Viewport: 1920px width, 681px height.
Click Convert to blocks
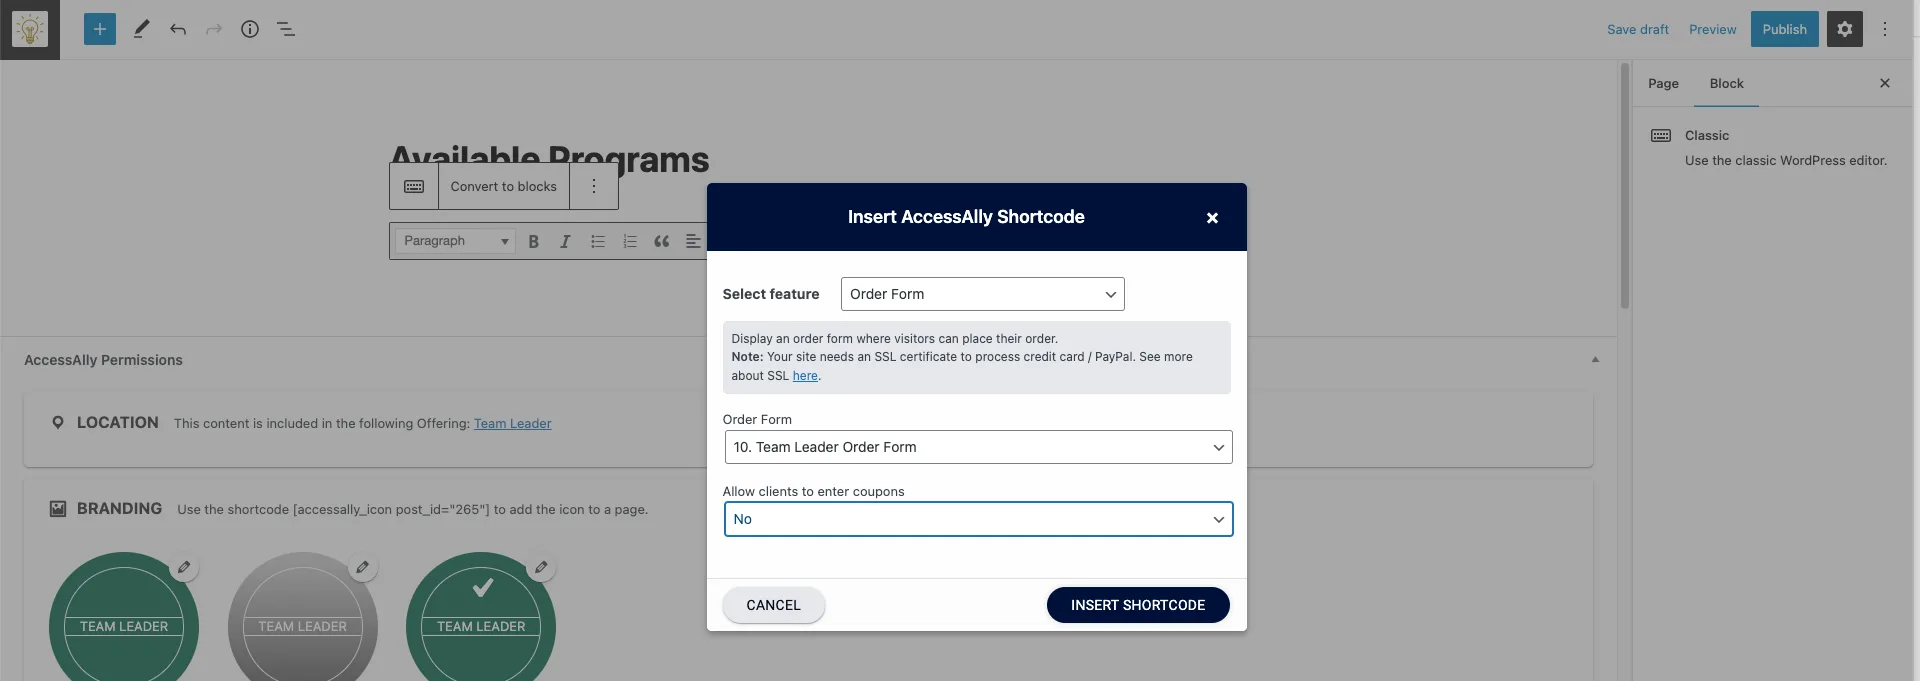pyautogui.click(x=503, y=187)
